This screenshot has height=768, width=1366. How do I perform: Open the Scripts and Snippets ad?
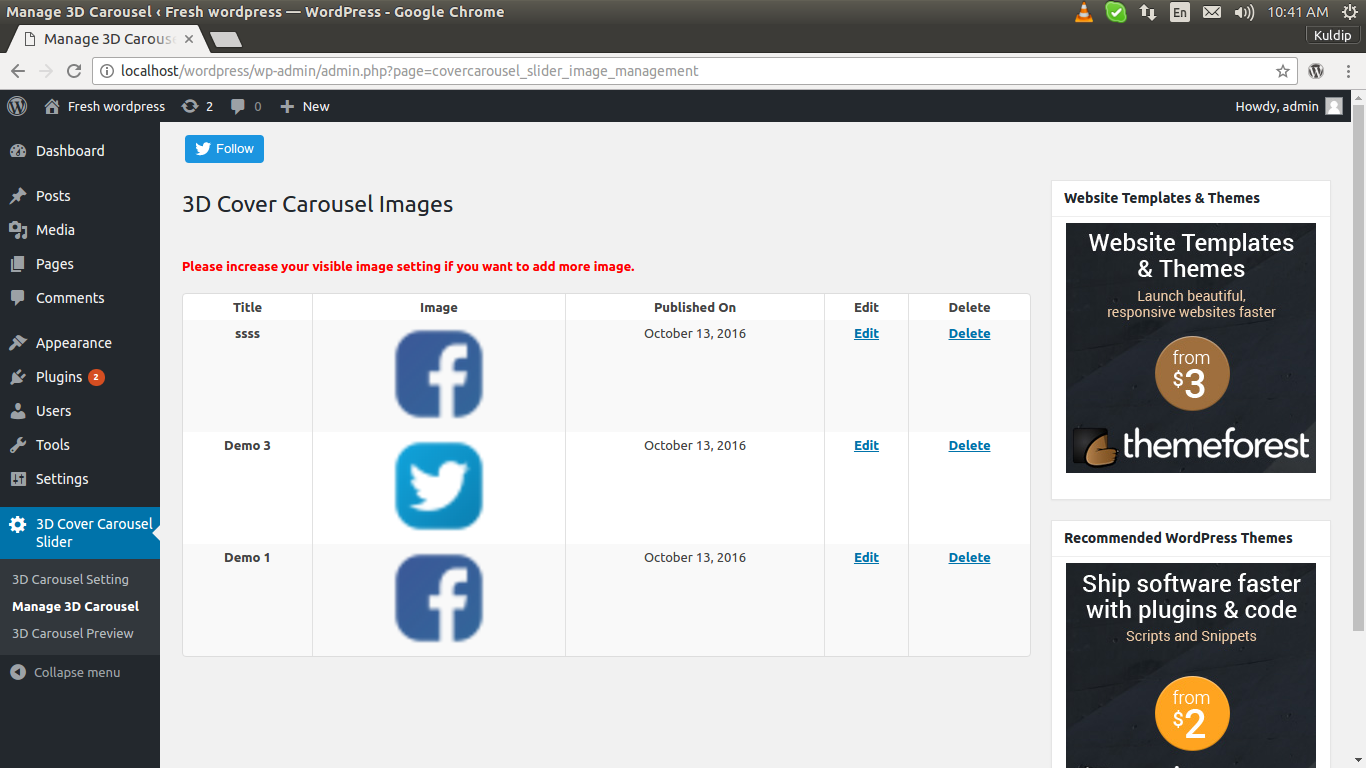1191,665
